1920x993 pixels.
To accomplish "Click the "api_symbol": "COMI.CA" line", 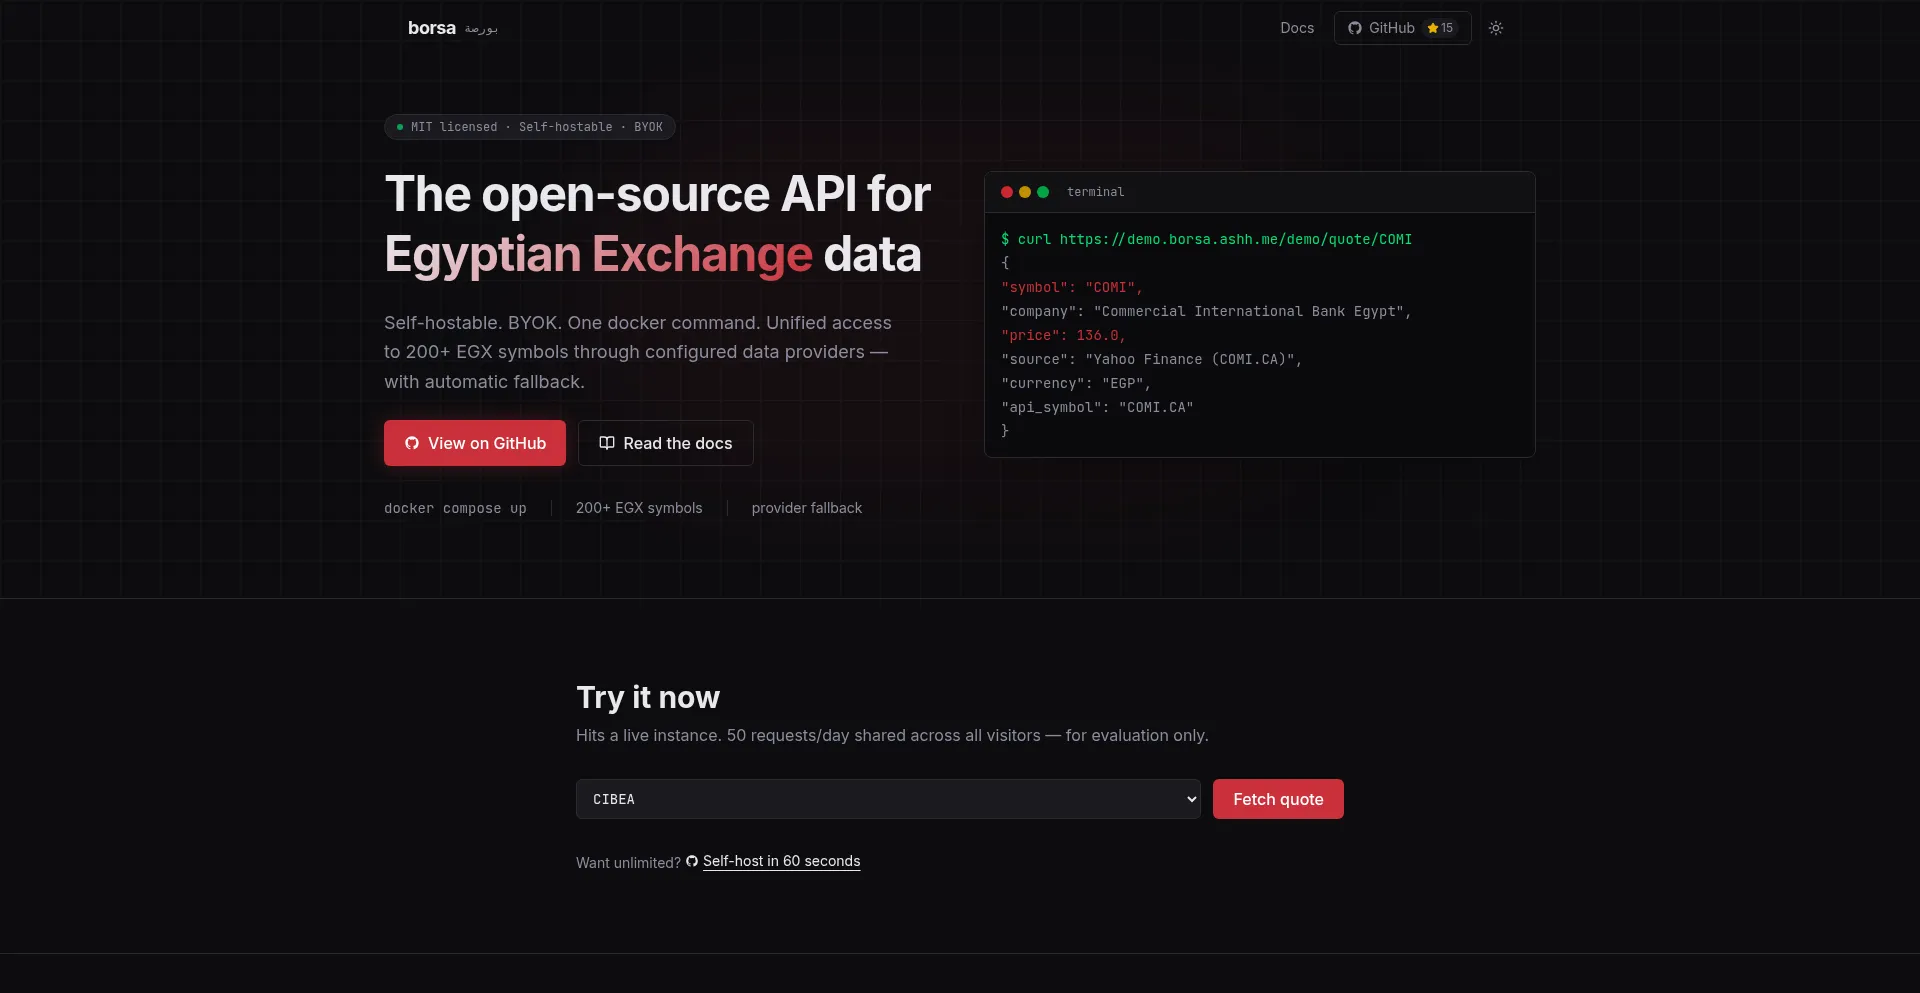I will pyautogui.click(x=1097, y=407).
